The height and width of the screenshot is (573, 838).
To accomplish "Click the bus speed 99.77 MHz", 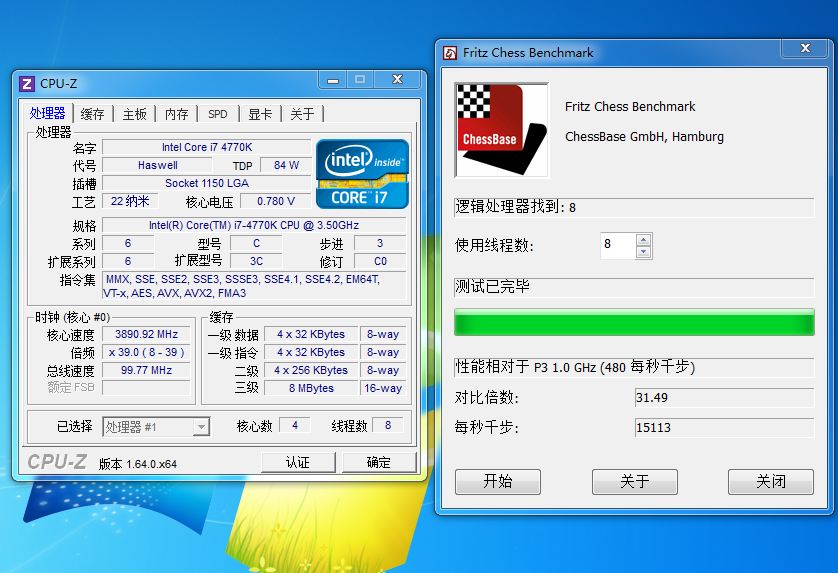I will [x=146, y=370].
